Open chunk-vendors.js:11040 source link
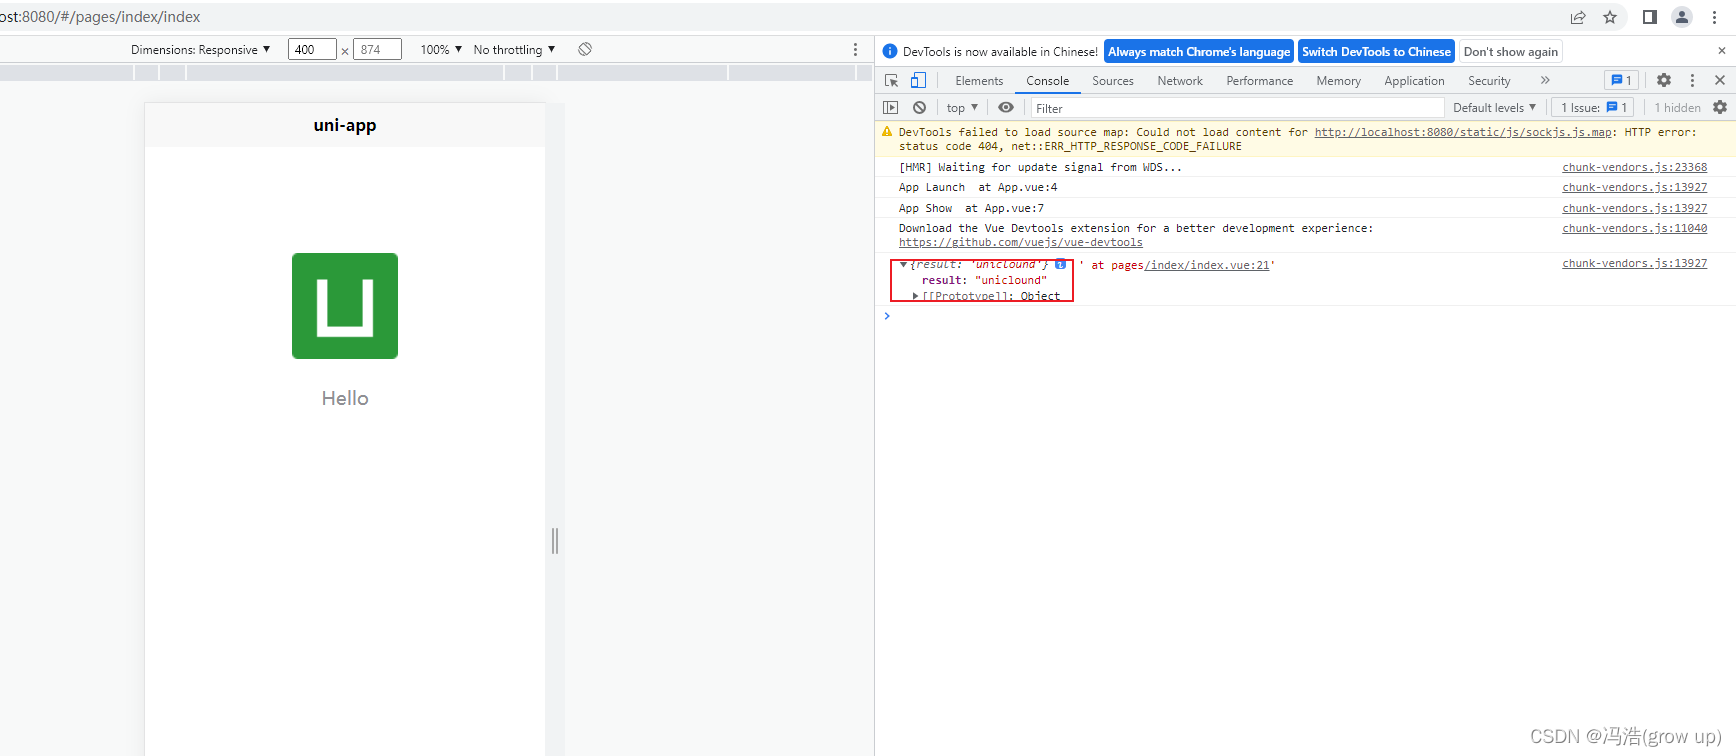Image resolution: width=1736 pixels, height=756 pixels. (x=1634, y=228)
